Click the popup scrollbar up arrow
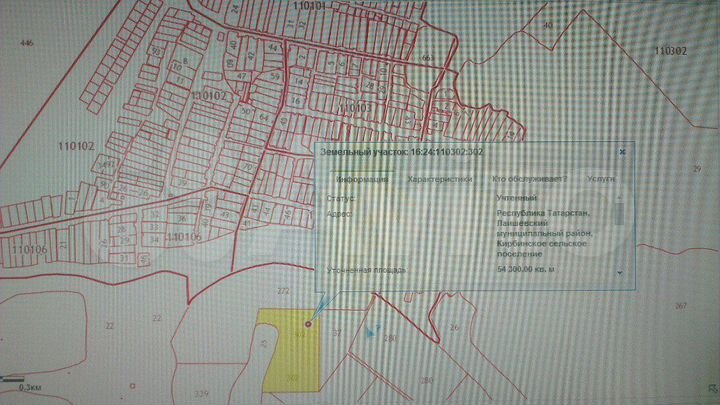720x405 pixels. click(620, 197)
